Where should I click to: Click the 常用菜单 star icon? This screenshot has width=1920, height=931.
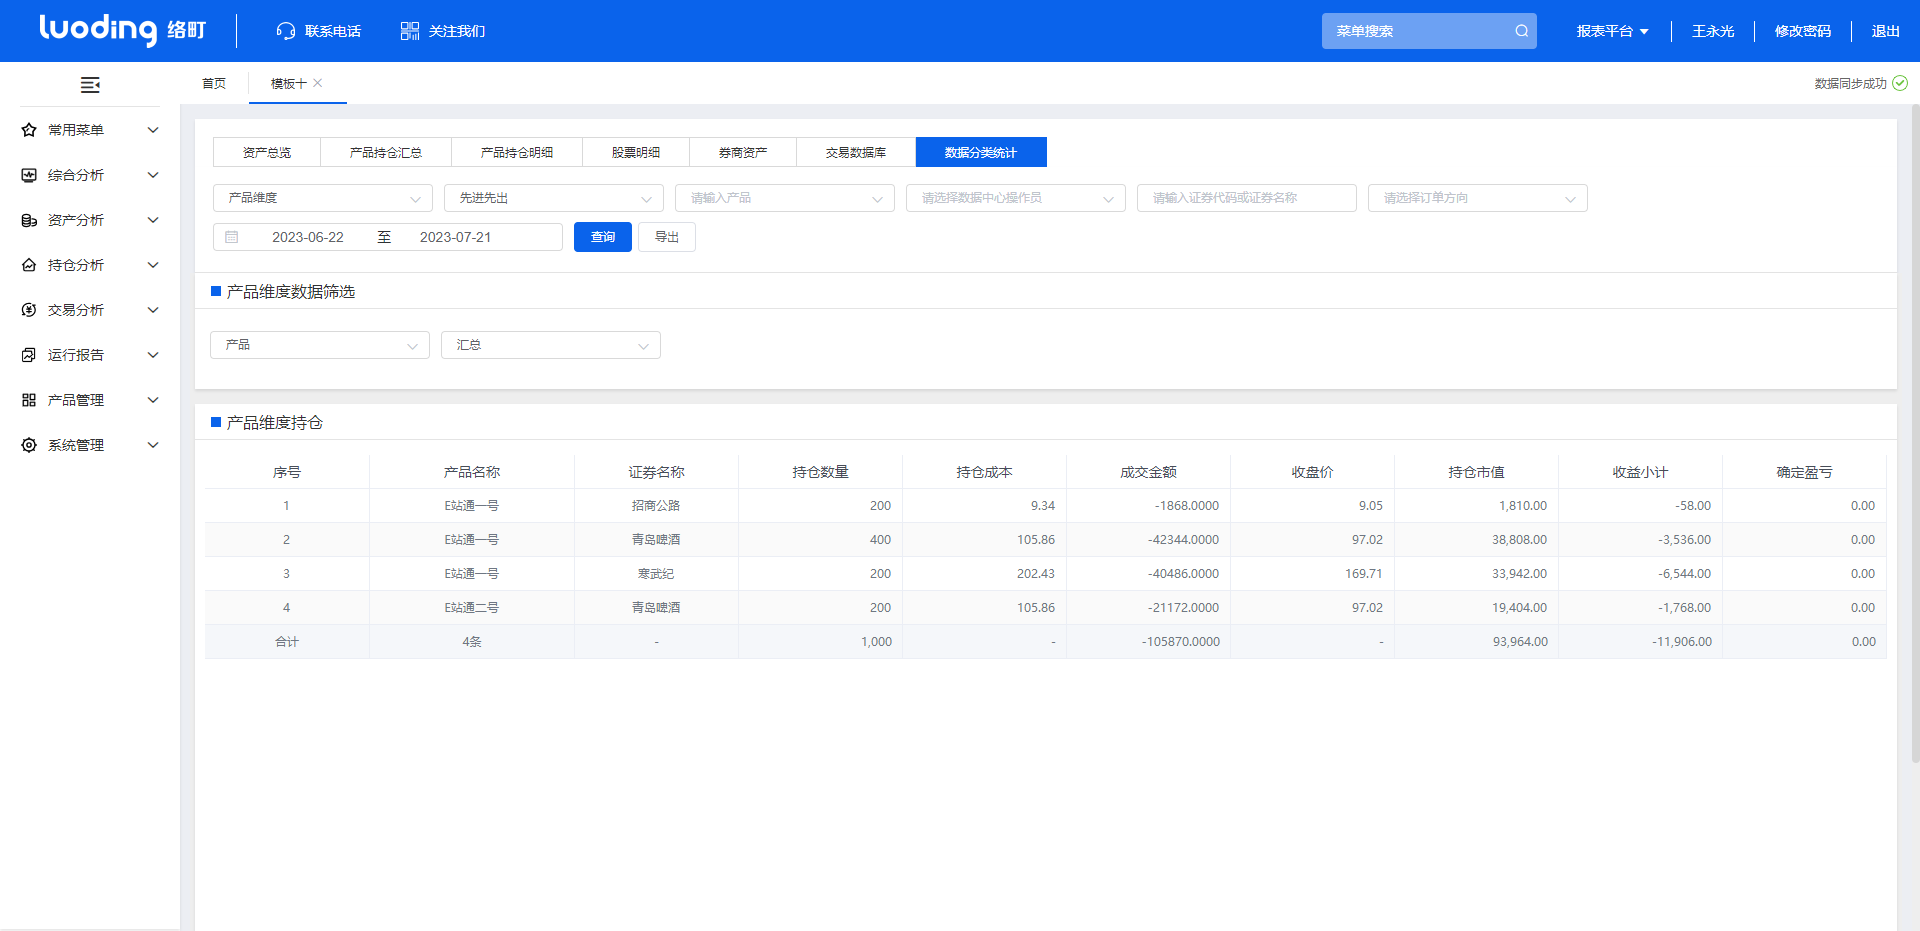click(29, 130)
